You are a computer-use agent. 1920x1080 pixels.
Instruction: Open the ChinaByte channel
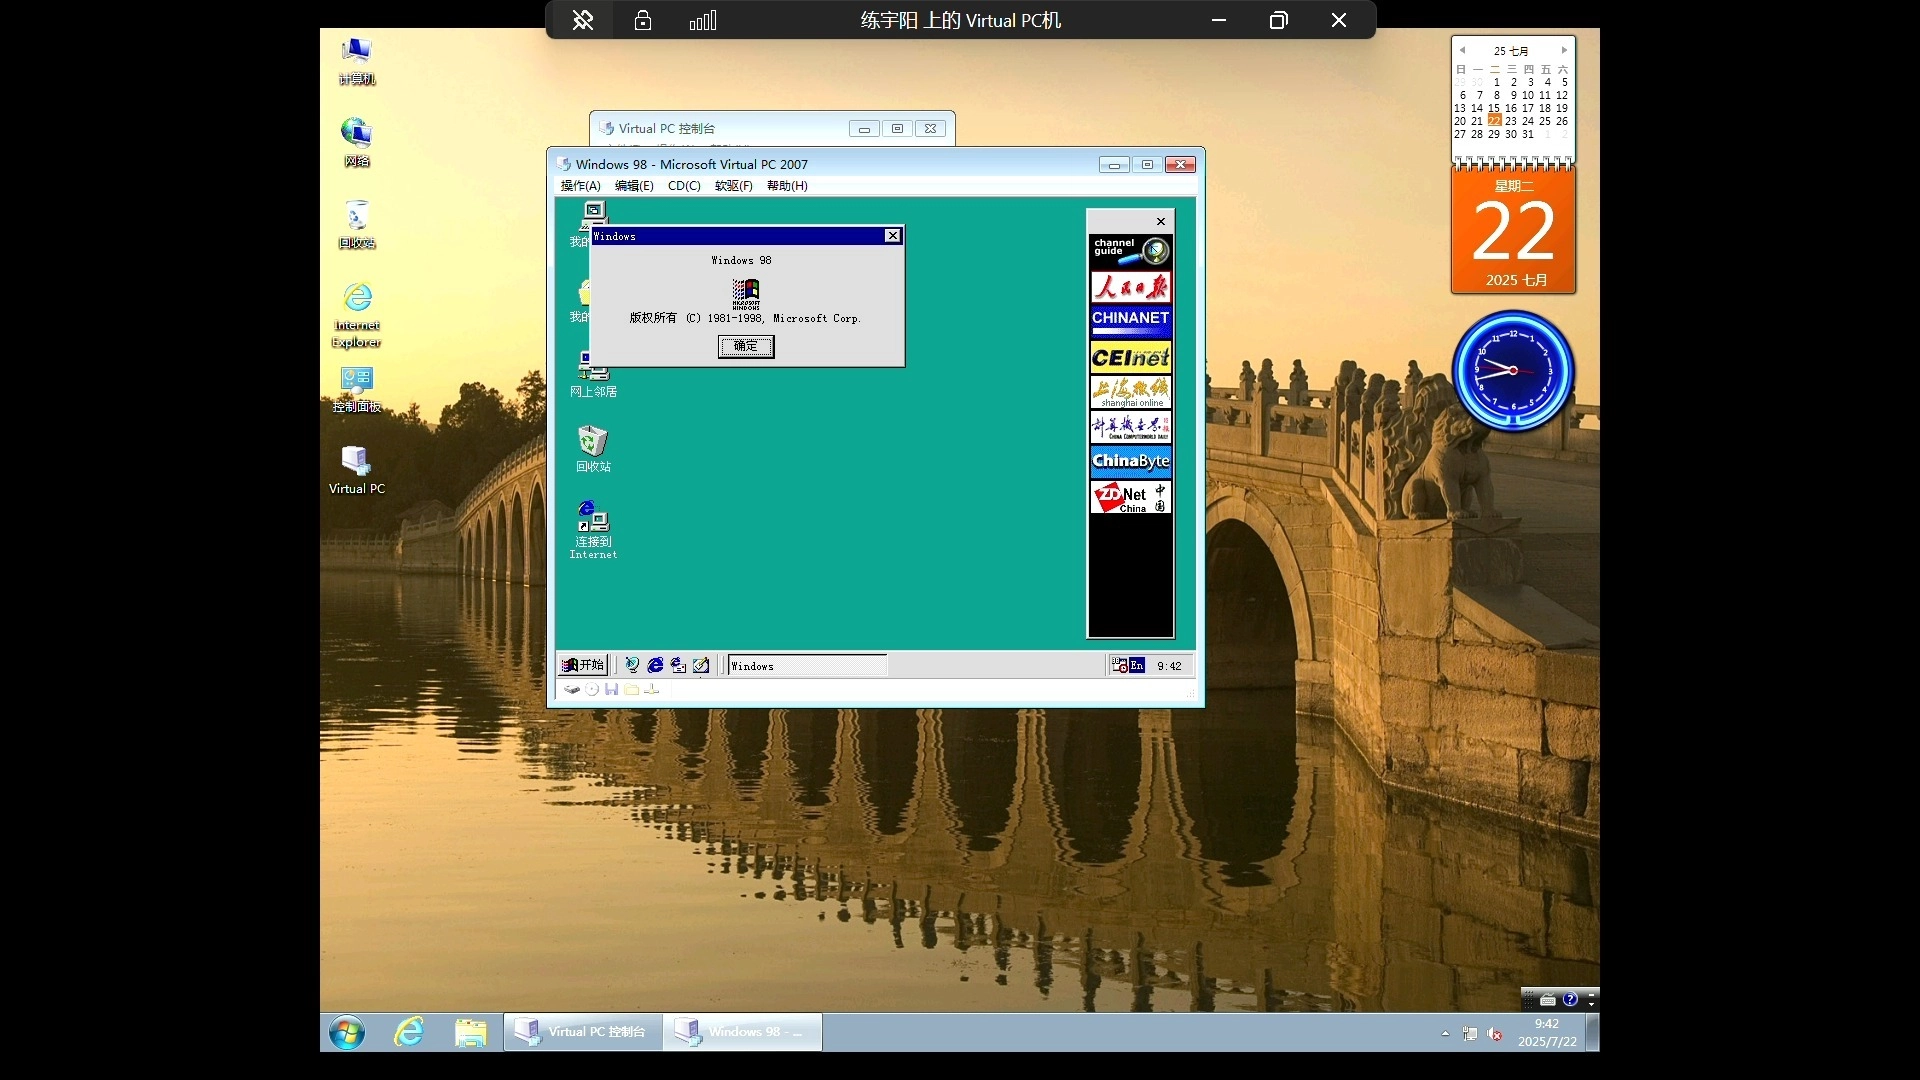pos(1130,461)
